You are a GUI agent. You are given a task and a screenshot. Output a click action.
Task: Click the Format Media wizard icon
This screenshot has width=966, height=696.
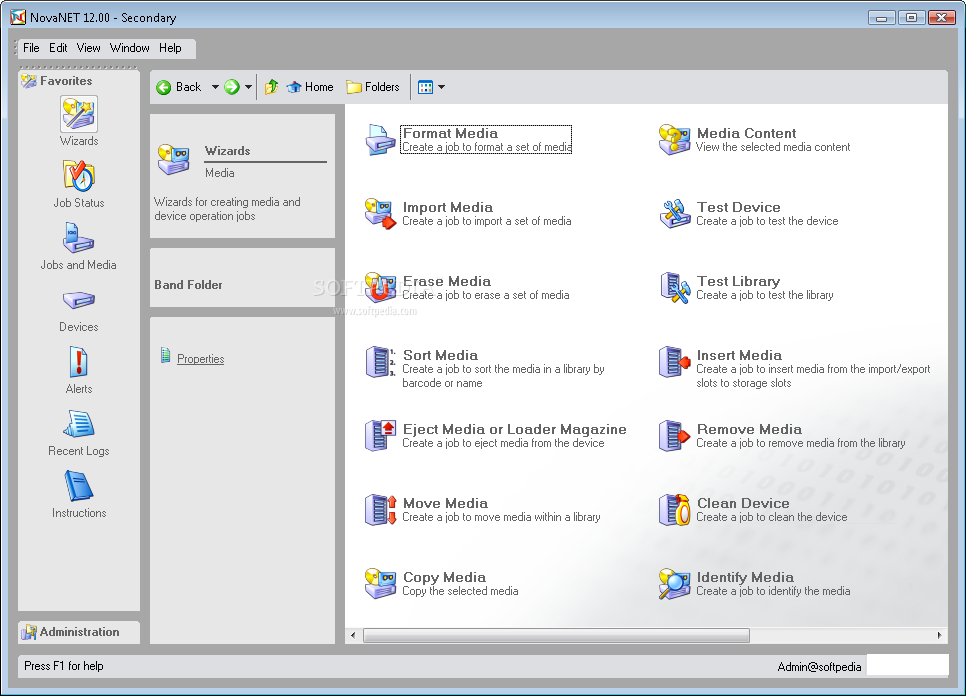pos(380,140)
